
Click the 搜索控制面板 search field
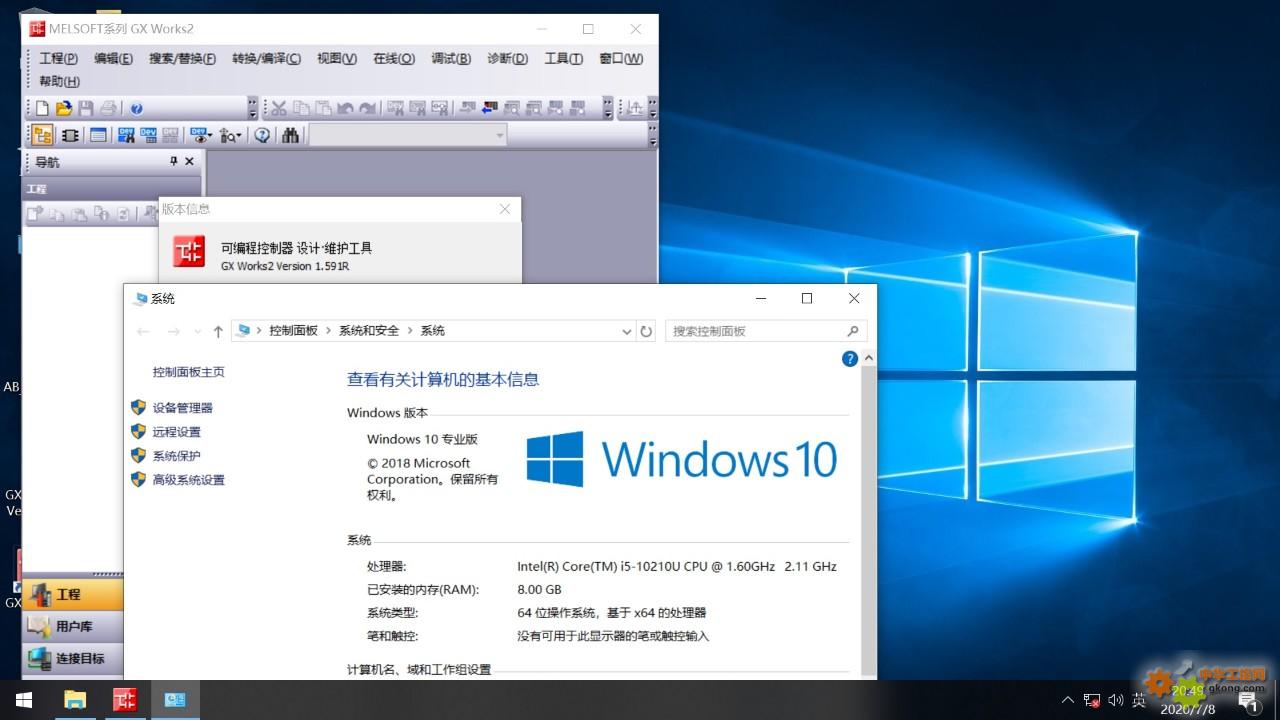(766, 331)
